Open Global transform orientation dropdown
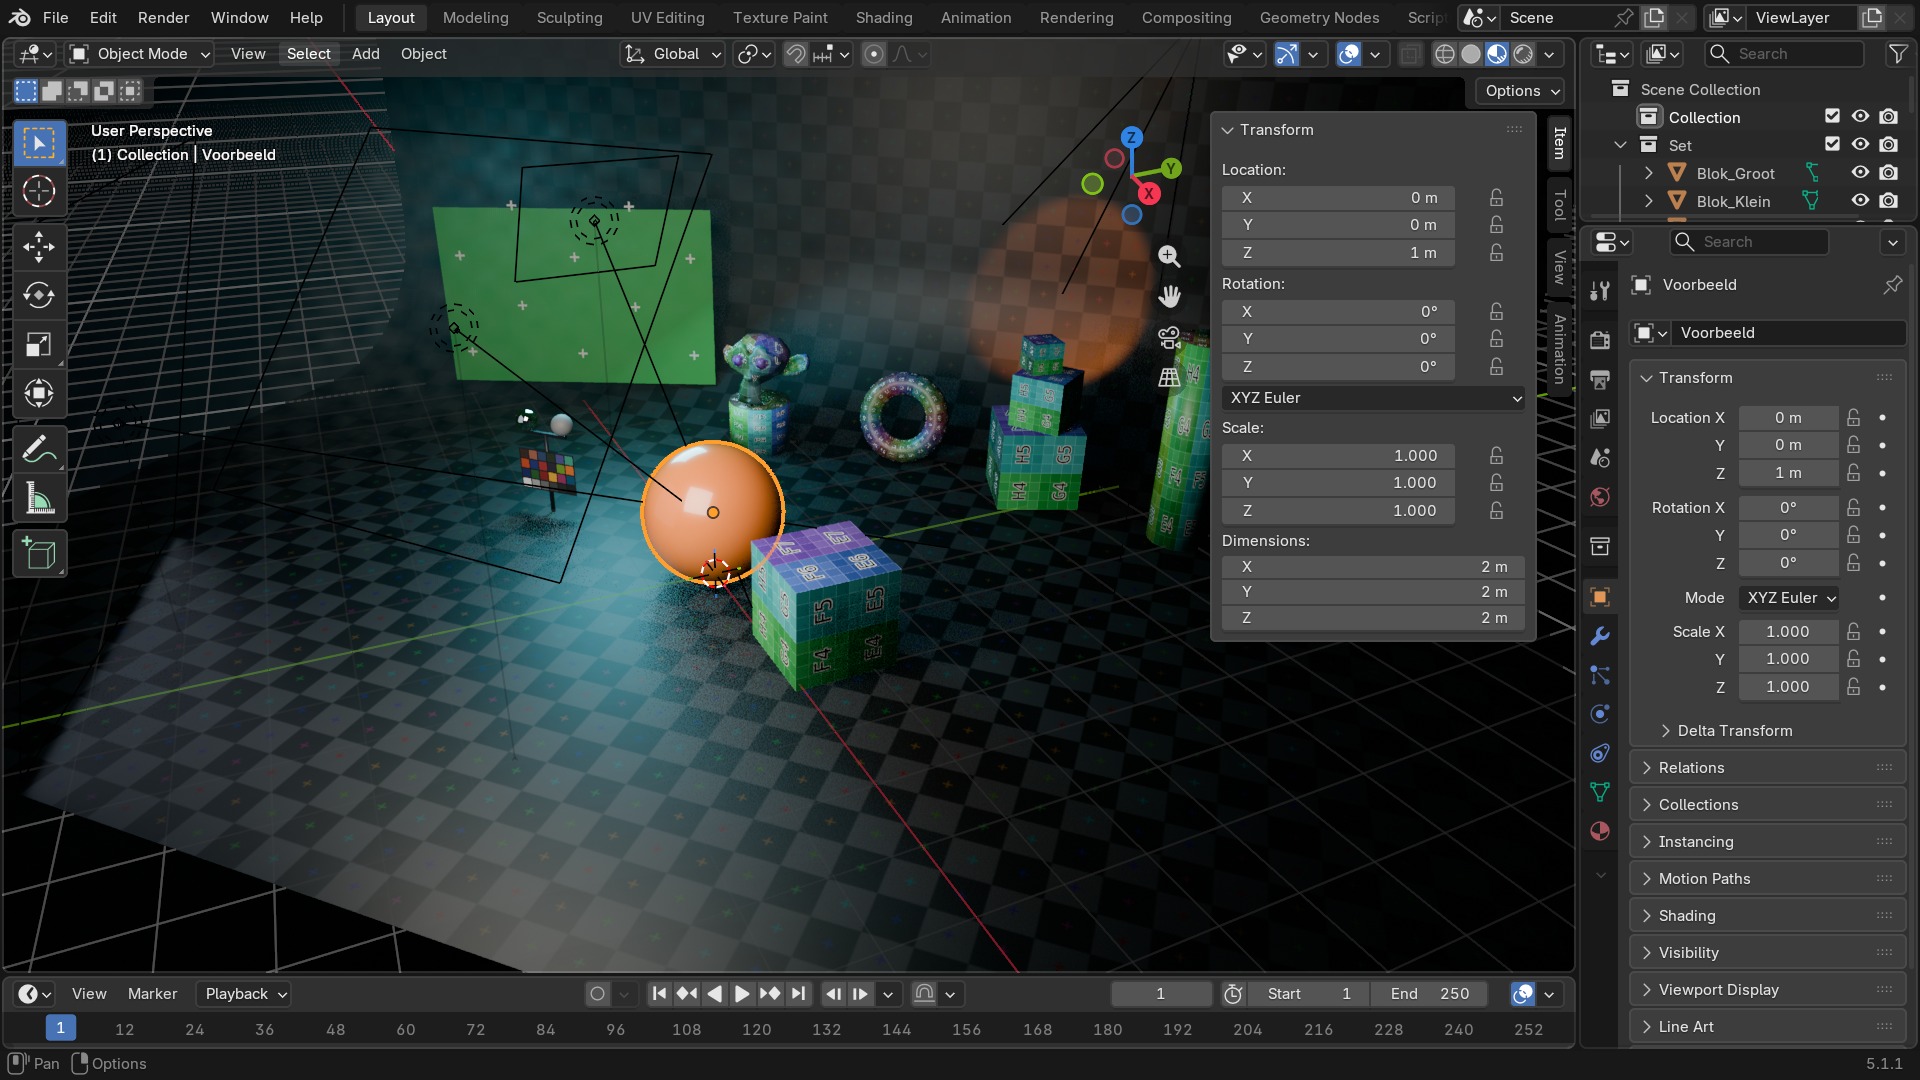Screen dimensions: 1920x1080 pyautogui.click(x=672, y=54)
